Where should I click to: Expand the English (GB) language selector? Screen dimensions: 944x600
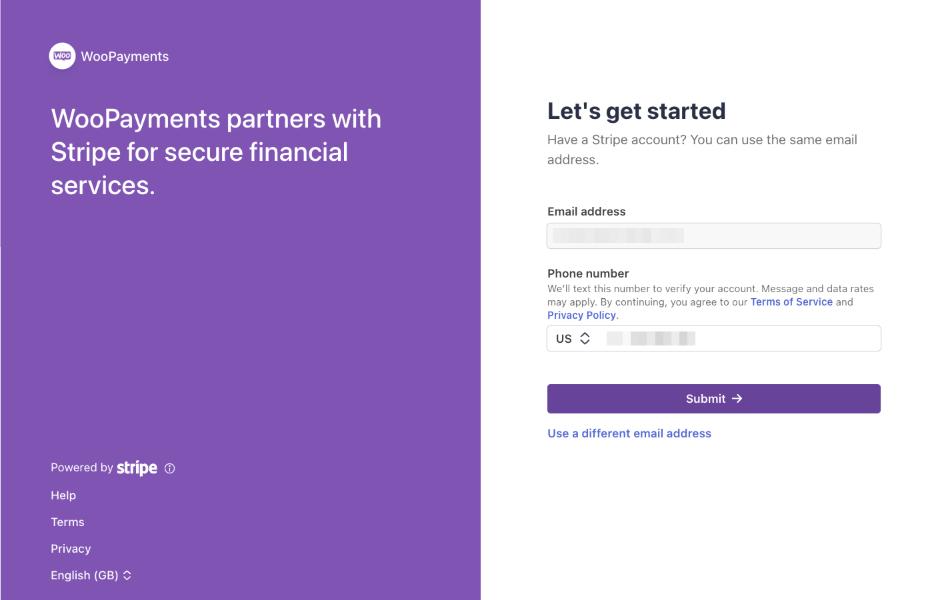[91, 576]
